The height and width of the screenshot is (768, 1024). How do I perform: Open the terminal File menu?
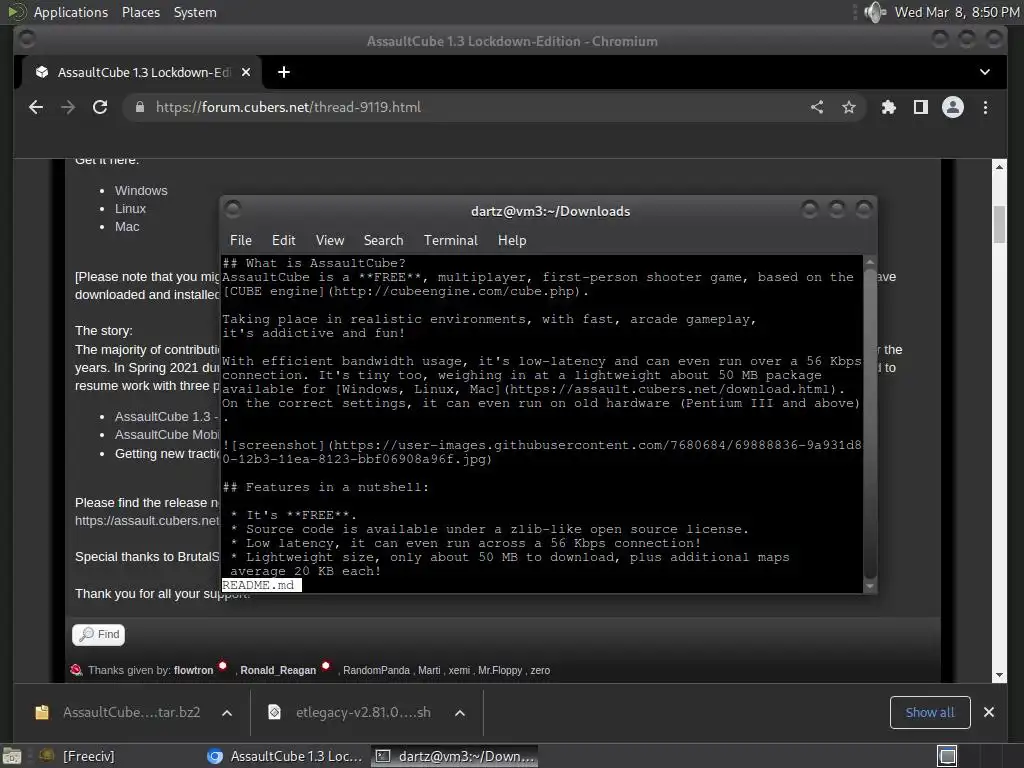[x=241, y=240]
